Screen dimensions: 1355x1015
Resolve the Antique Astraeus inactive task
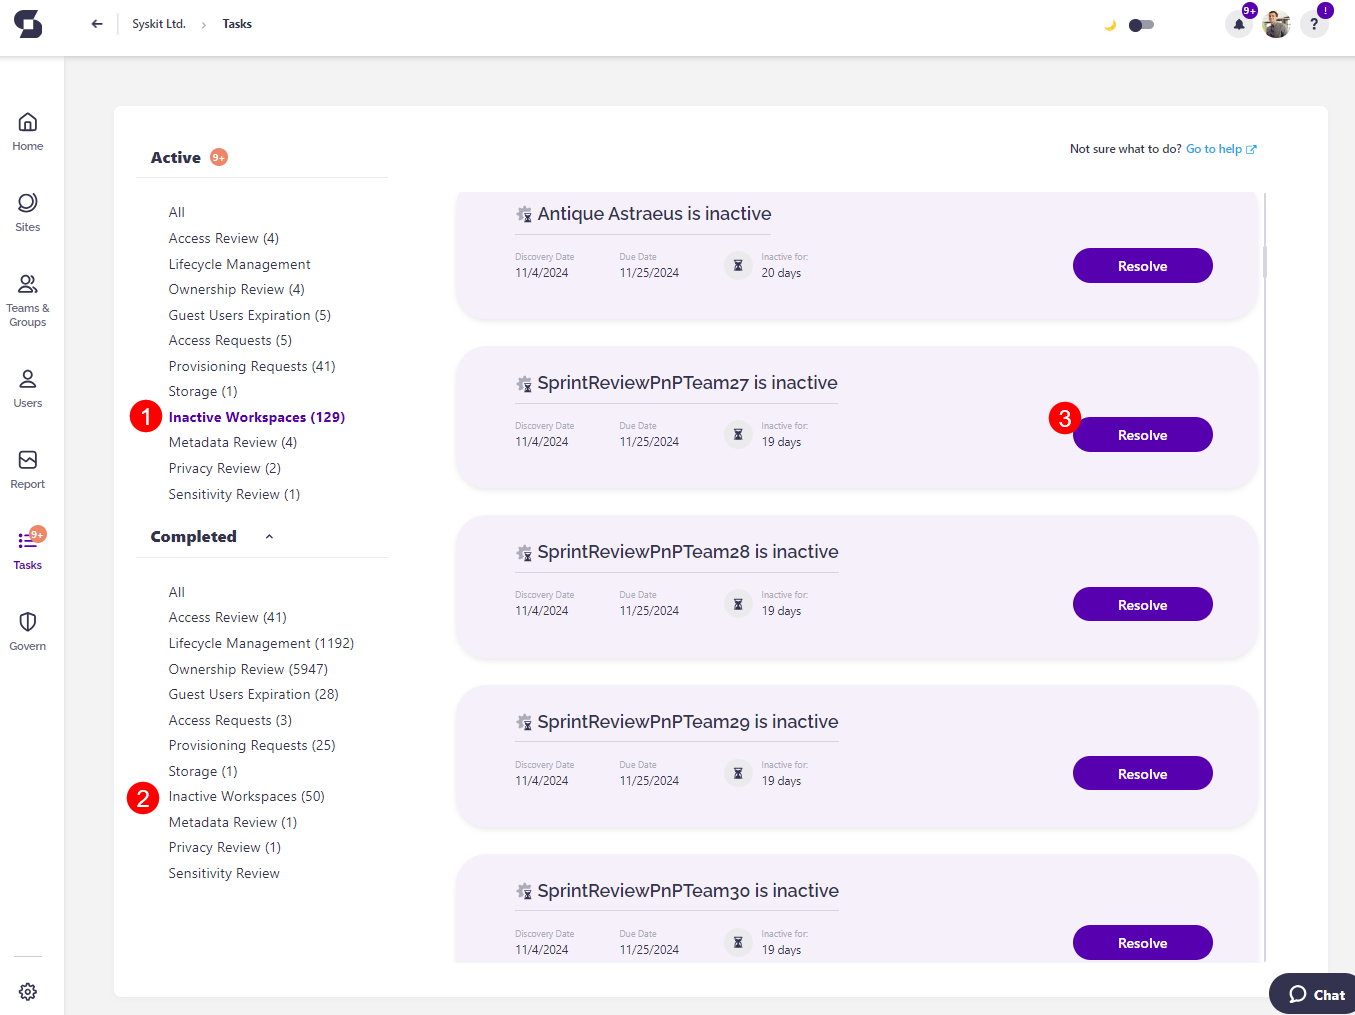(x=1142, y=265)
